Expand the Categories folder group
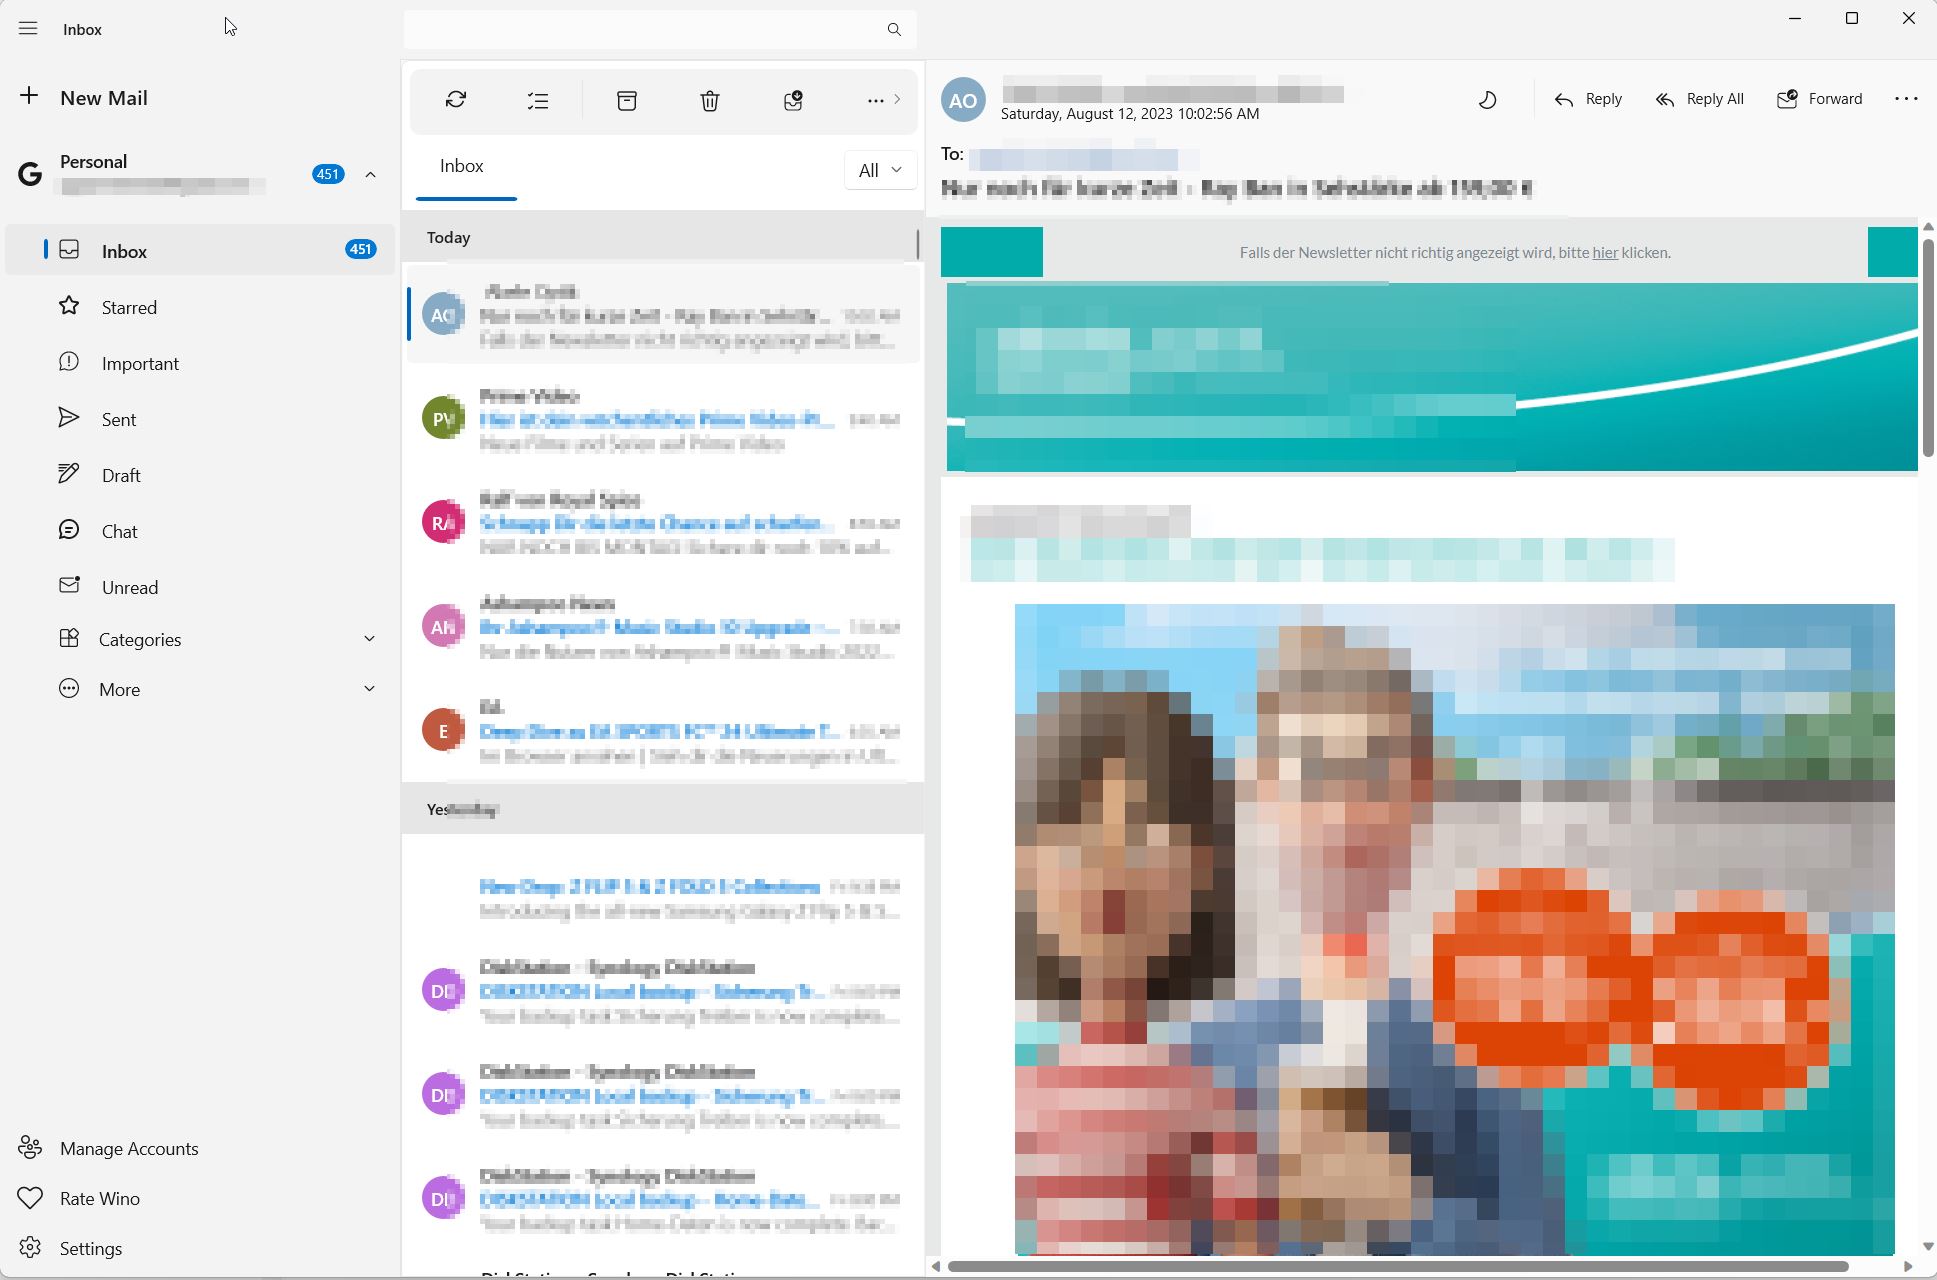1937x1280 pixels. pos(369,639)
